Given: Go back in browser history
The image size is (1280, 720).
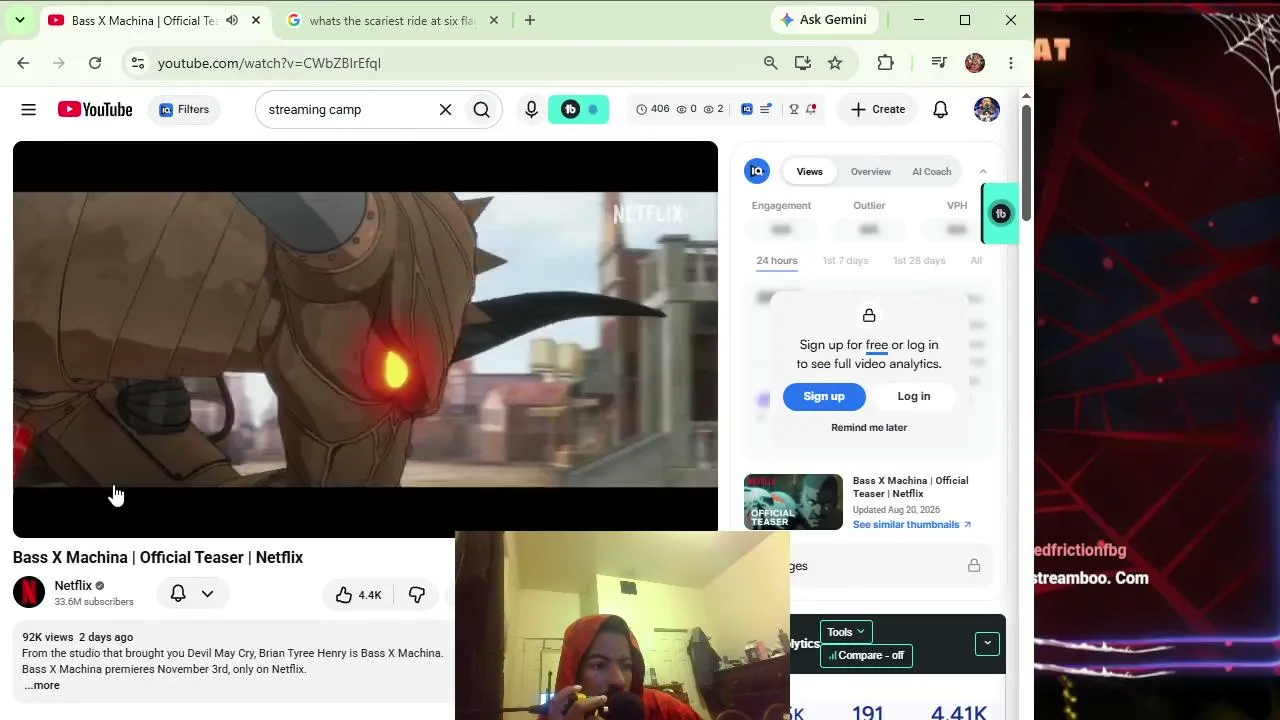Looking at the screenshot, I should [x=23, y=63].
